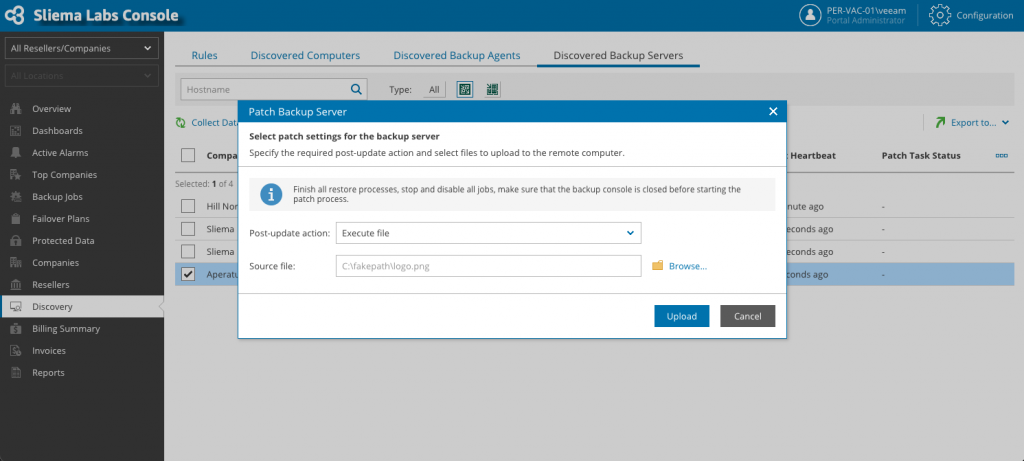
Task: Click the user profile avatar icon
Action: [x=810, y=15]
